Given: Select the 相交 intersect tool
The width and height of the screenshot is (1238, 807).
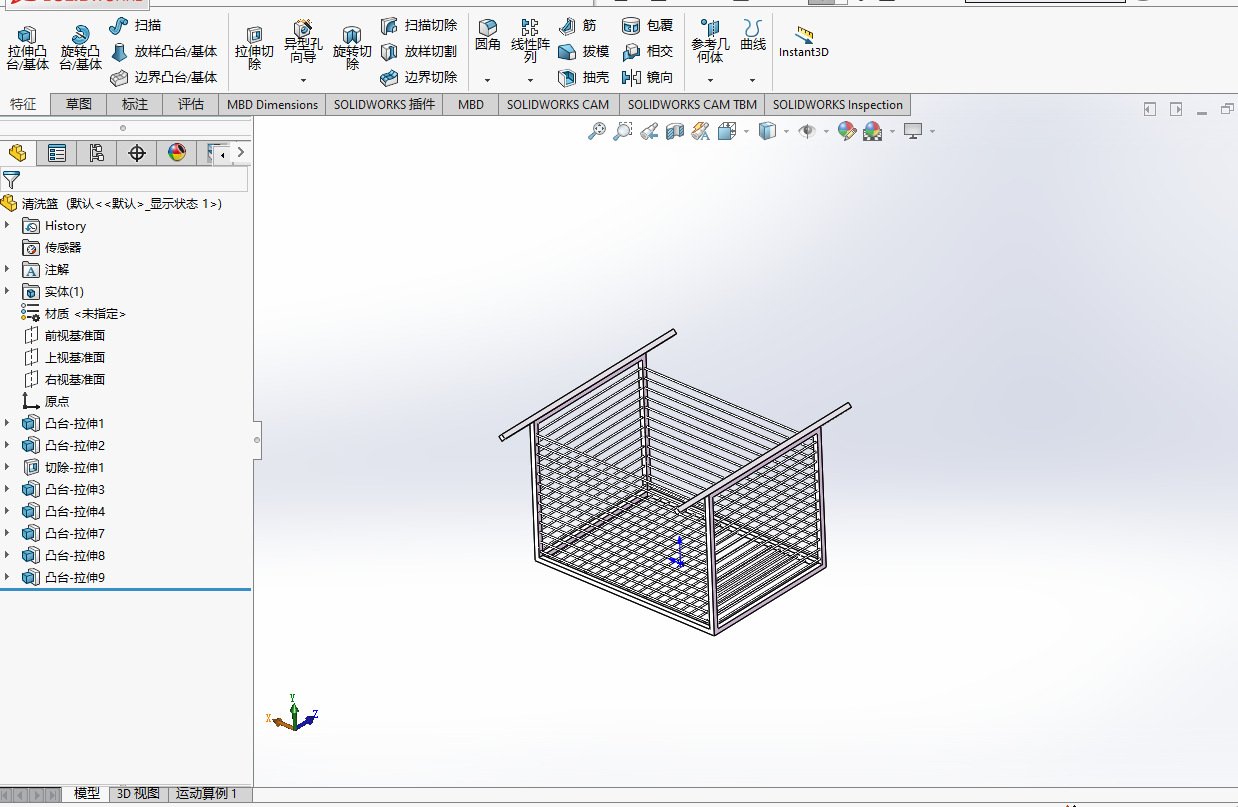Looking at the screenshot, I should (647, 51).
